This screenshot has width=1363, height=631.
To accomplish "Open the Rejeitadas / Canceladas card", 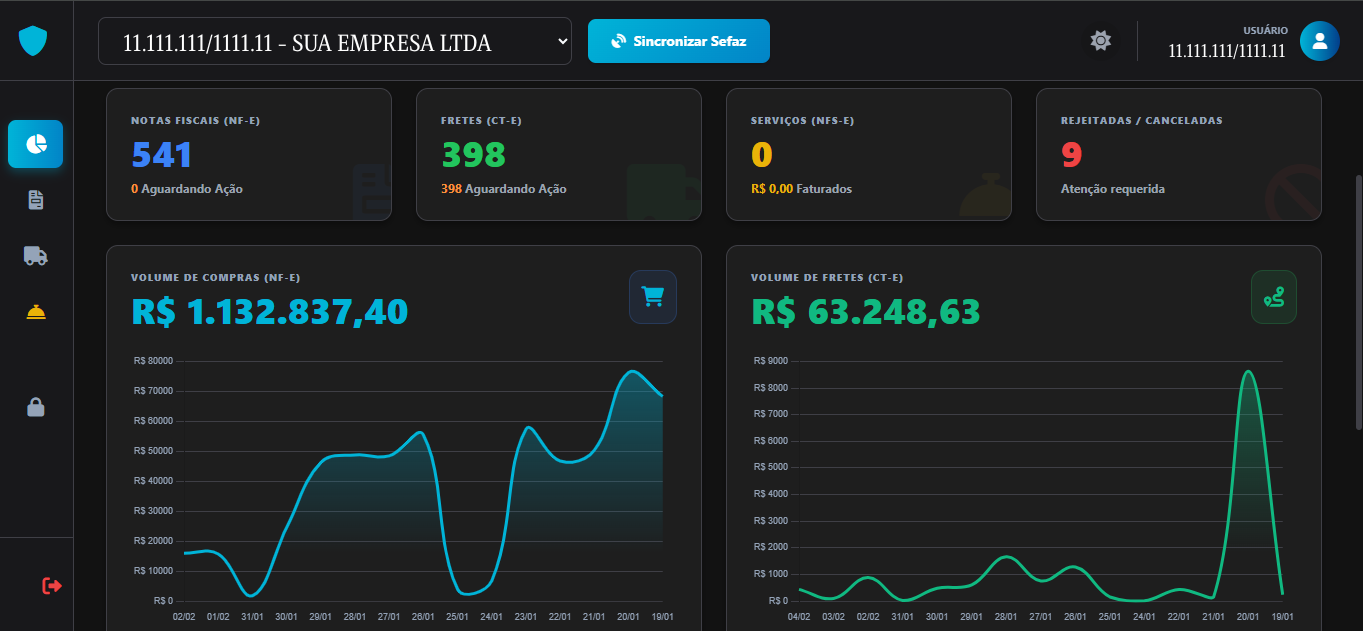I will point(1179,154).
